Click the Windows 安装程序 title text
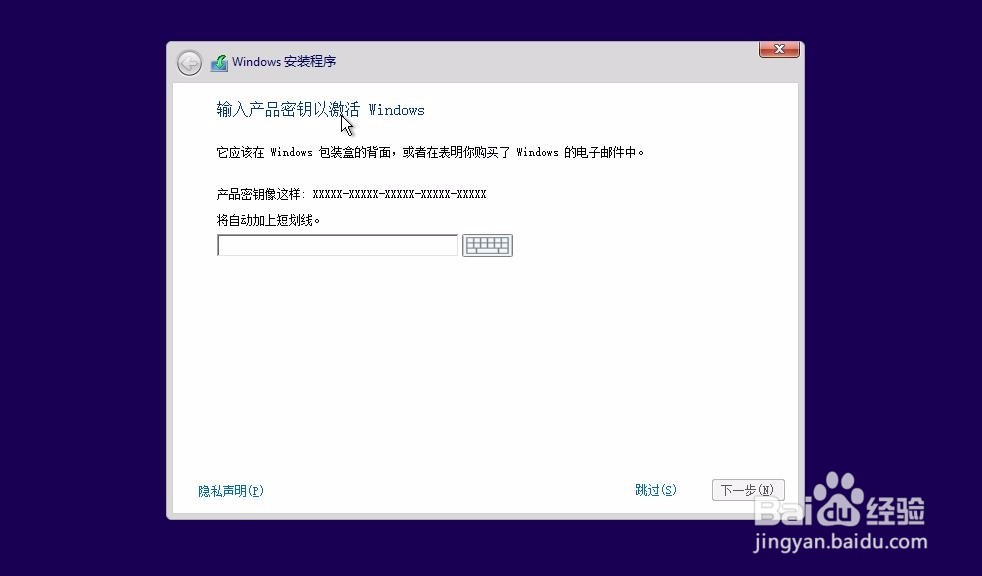The width and height of the screenshot is (982, 576). click(x=284, y=61)
